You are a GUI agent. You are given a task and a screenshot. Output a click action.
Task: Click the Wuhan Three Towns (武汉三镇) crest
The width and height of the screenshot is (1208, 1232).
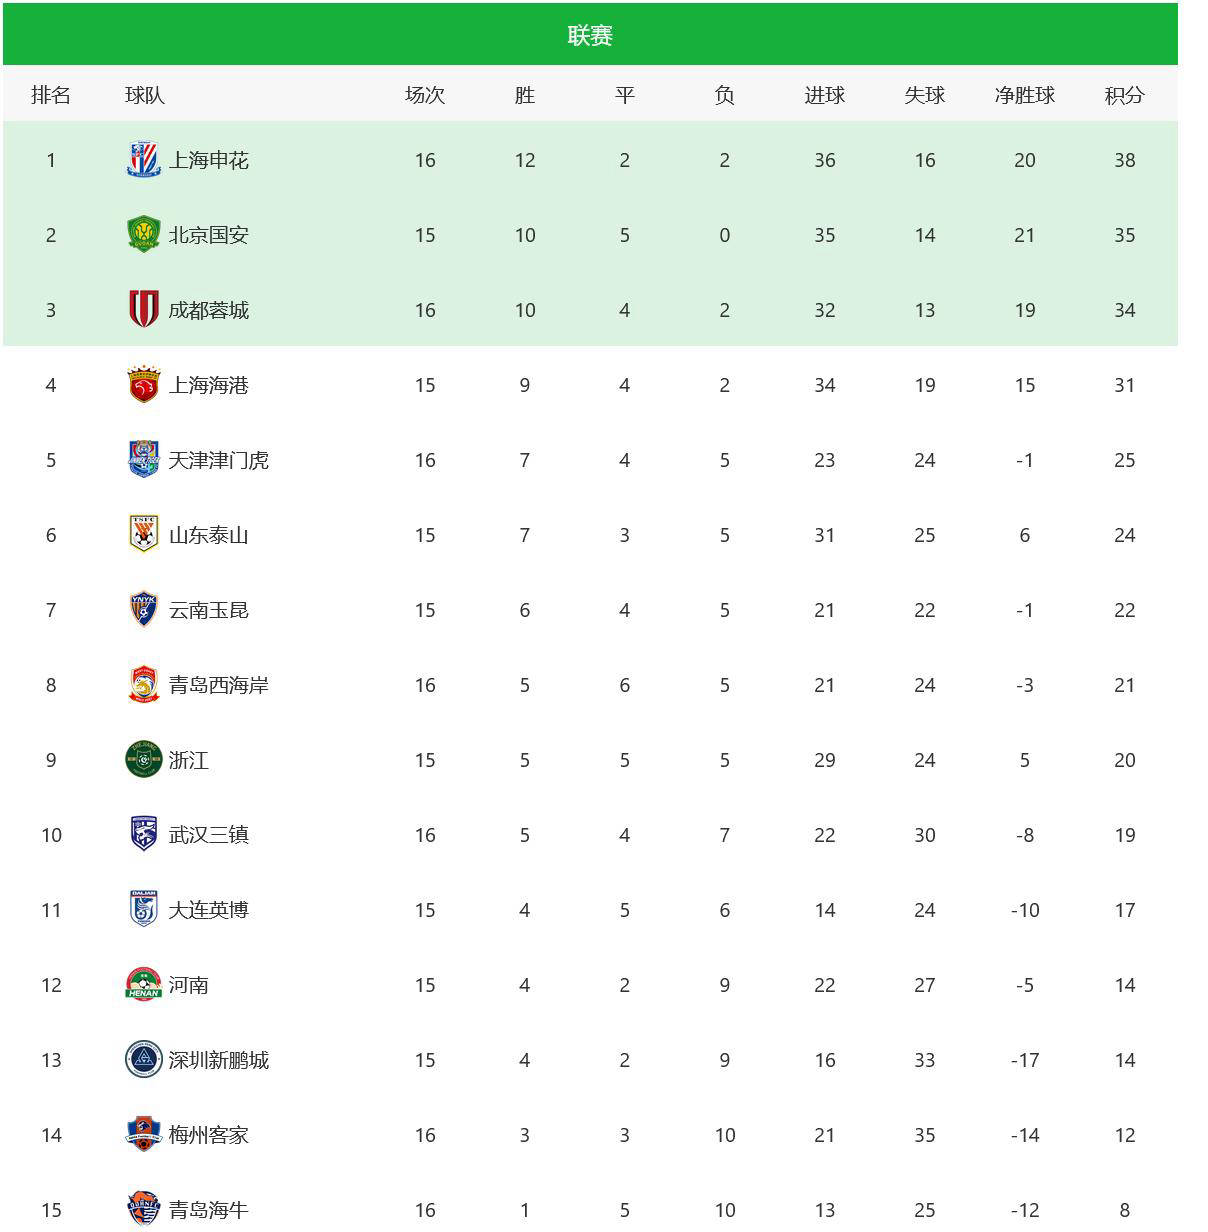143,835
